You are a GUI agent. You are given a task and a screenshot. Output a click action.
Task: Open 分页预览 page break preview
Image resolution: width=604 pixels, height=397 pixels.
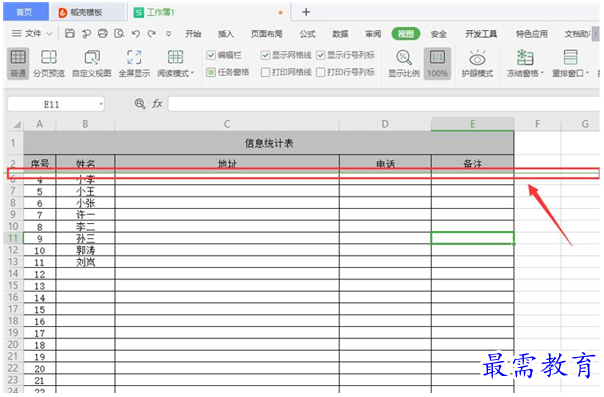click(49, 64)
